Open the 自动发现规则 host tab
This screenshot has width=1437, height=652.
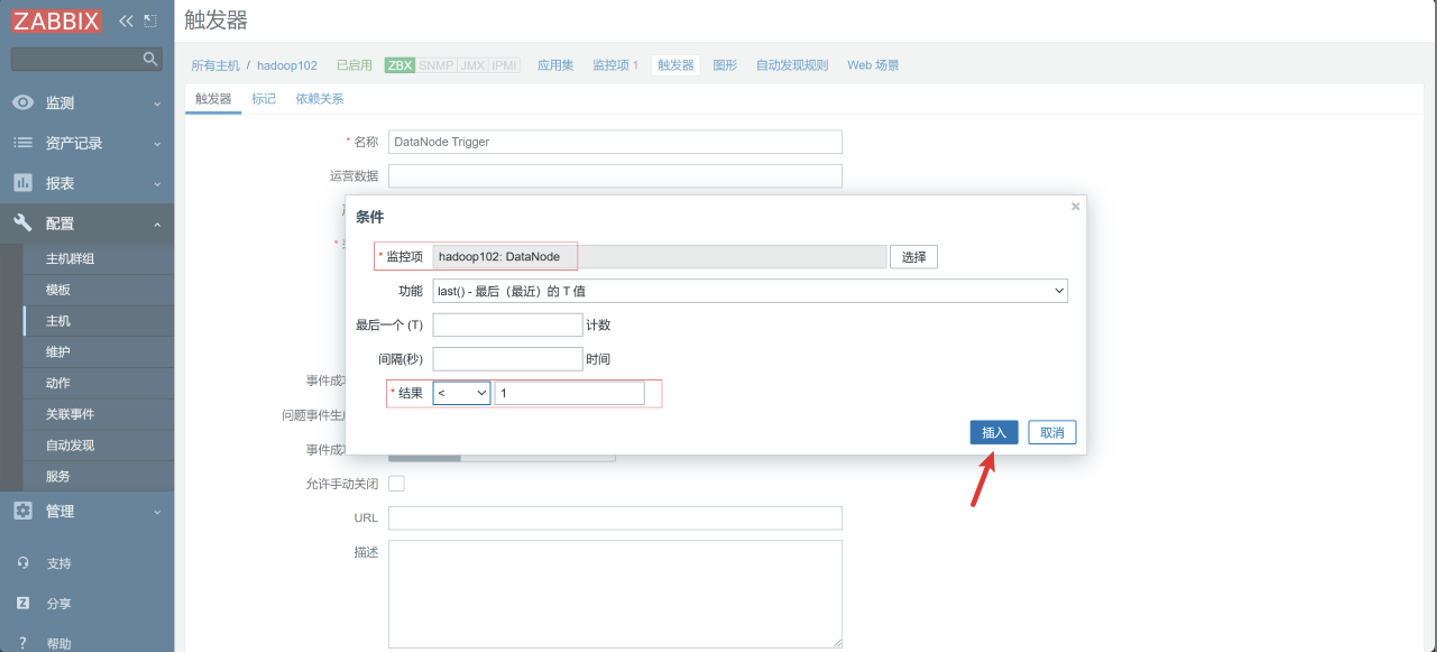tap(792, 65)
